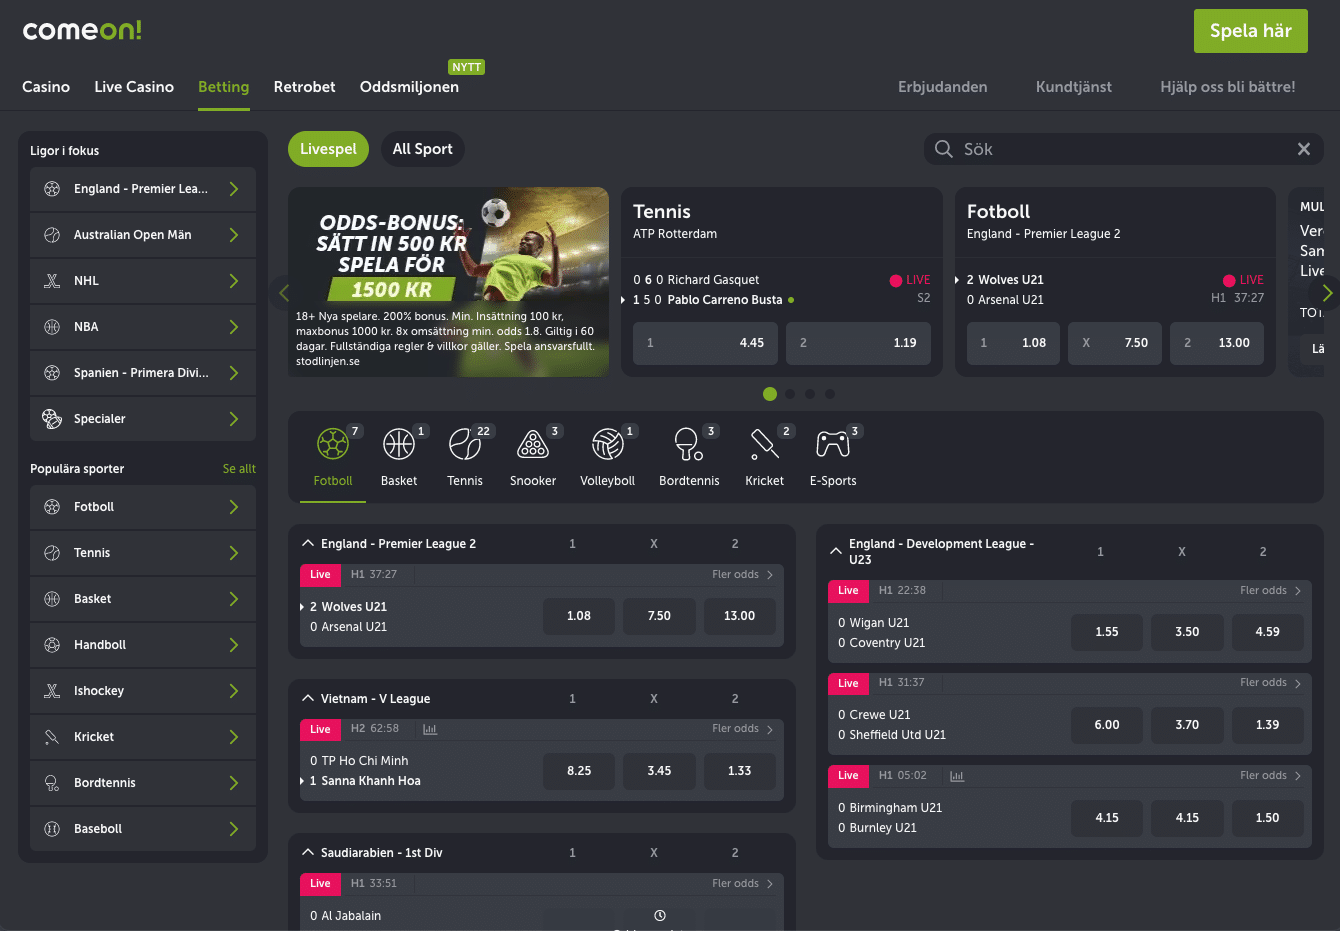Expand Spanien - Primera Division chevron

(234, 373)
